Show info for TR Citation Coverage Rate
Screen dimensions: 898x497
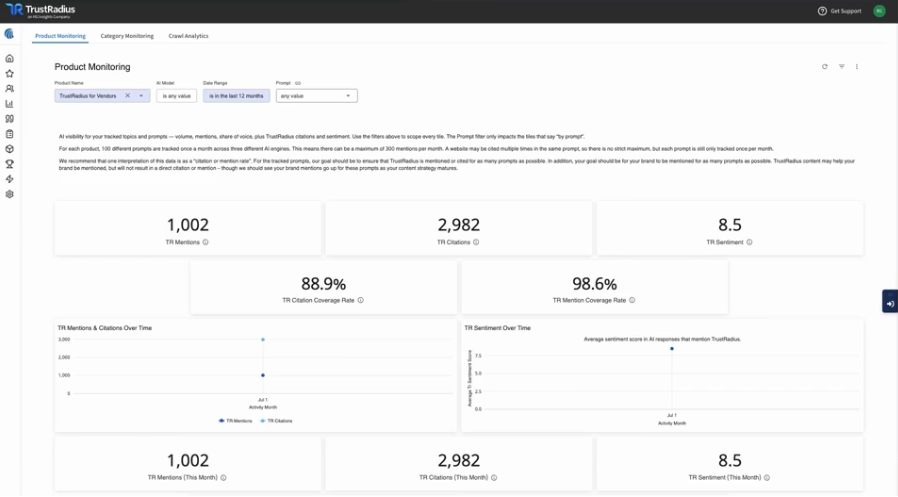(x=360, y=300)
